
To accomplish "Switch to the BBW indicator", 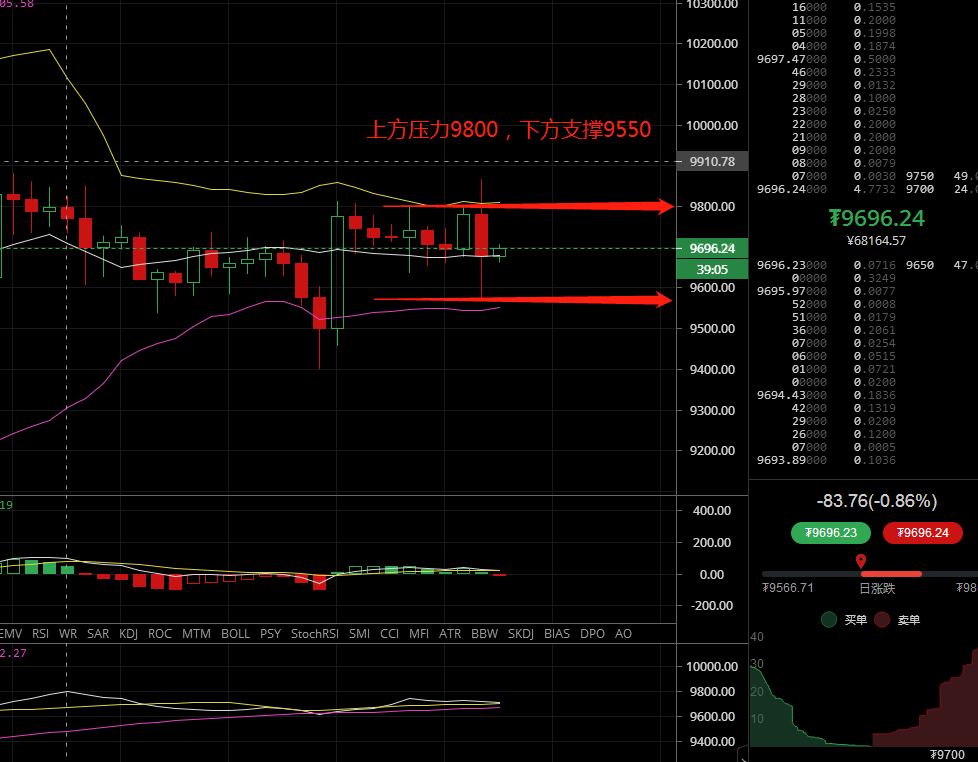I will [485, 634].
